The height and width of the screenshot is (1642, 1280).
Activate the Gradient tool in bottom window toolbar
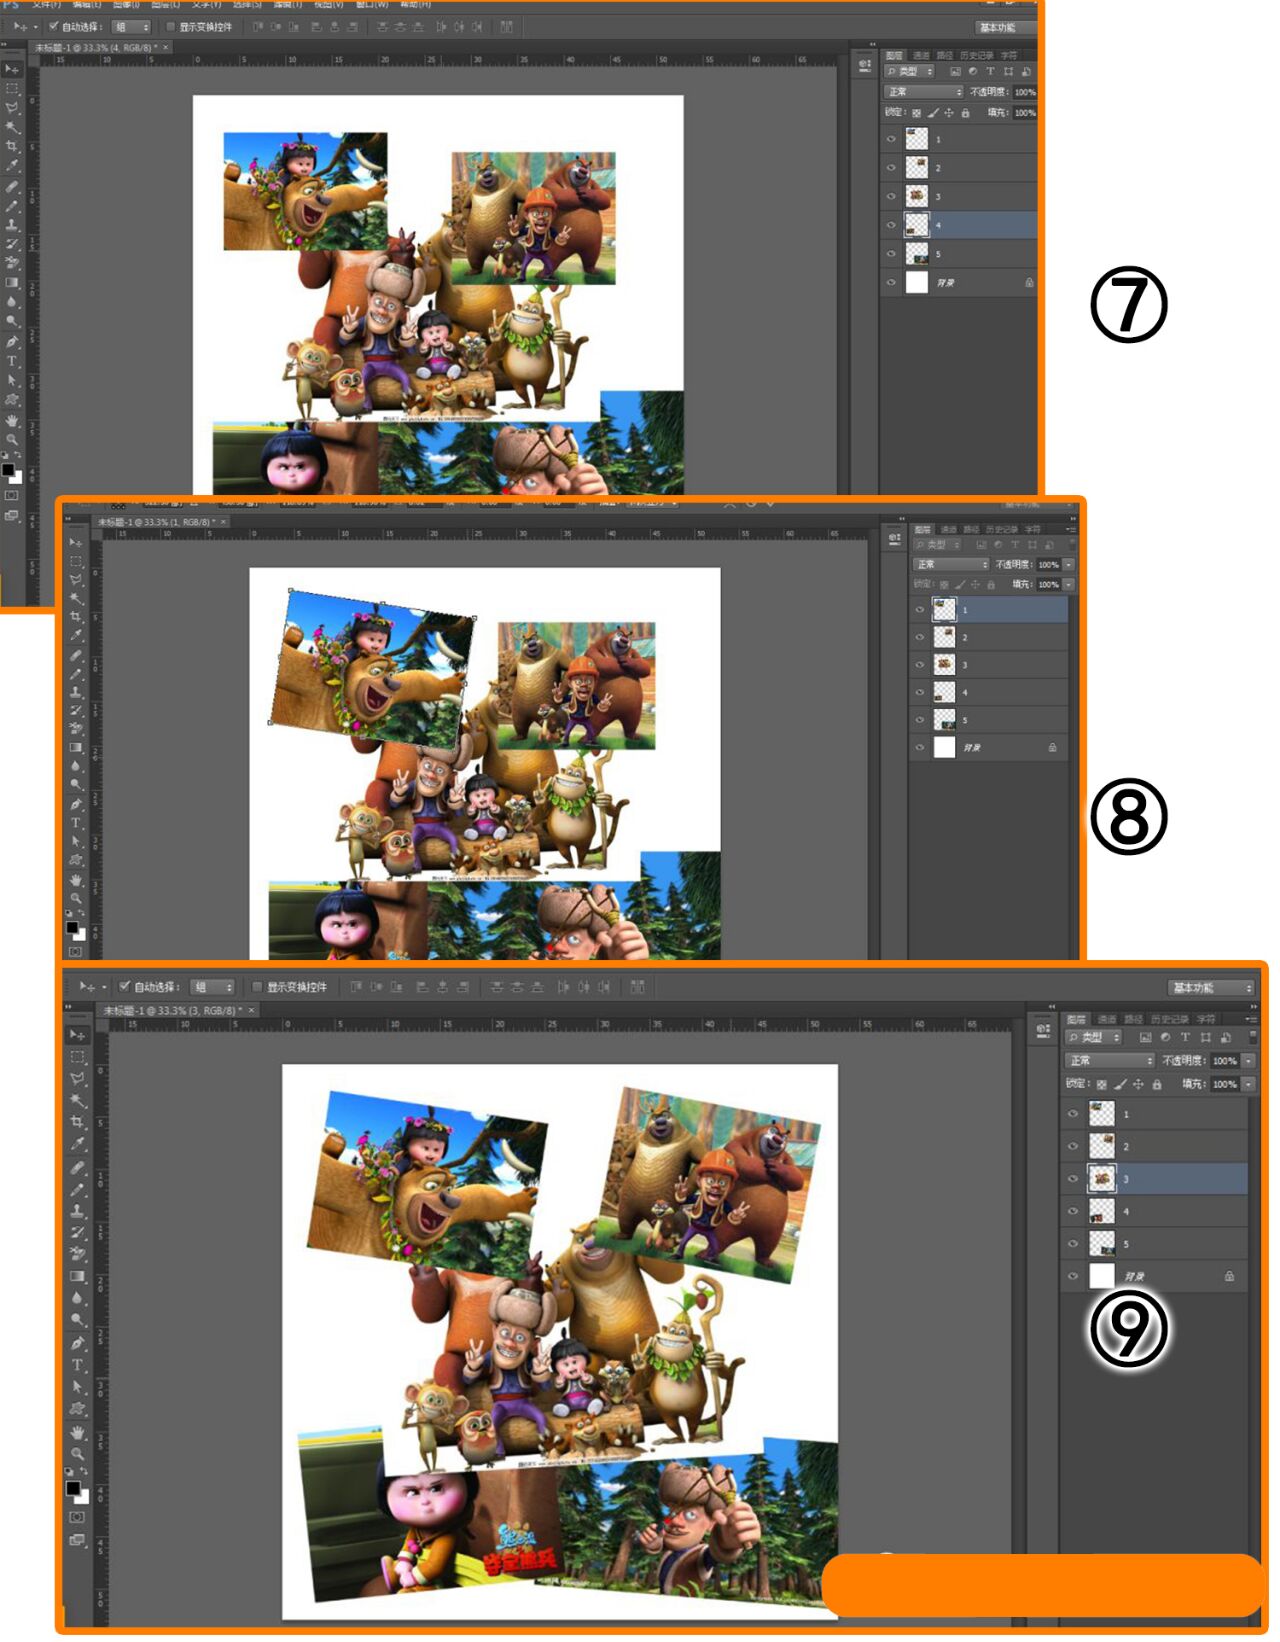click(x=77, y=1277)
